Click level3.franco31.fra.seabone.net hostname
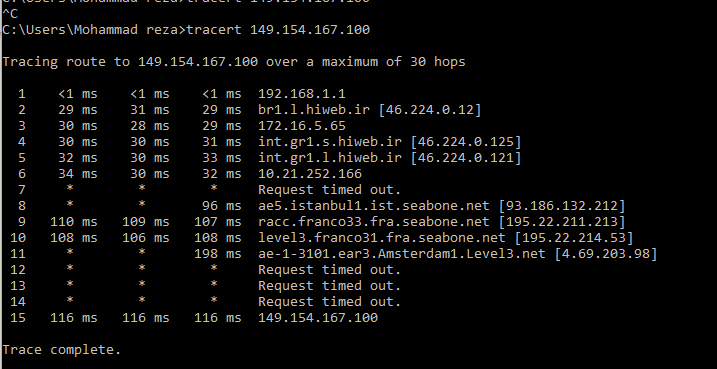The height and width of the screenshot is (369, 717). pos(382,238)
